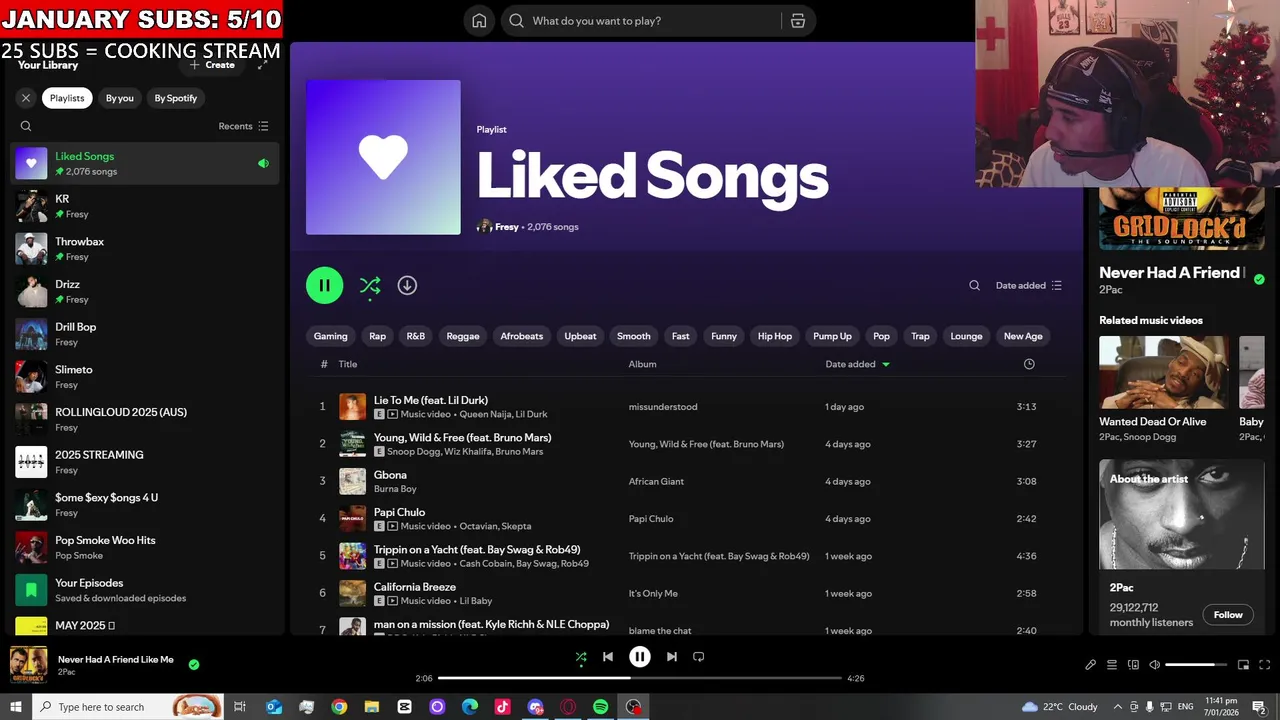
Task: Open Gridlock'd album art in bottom player
Action: [28, 665]
